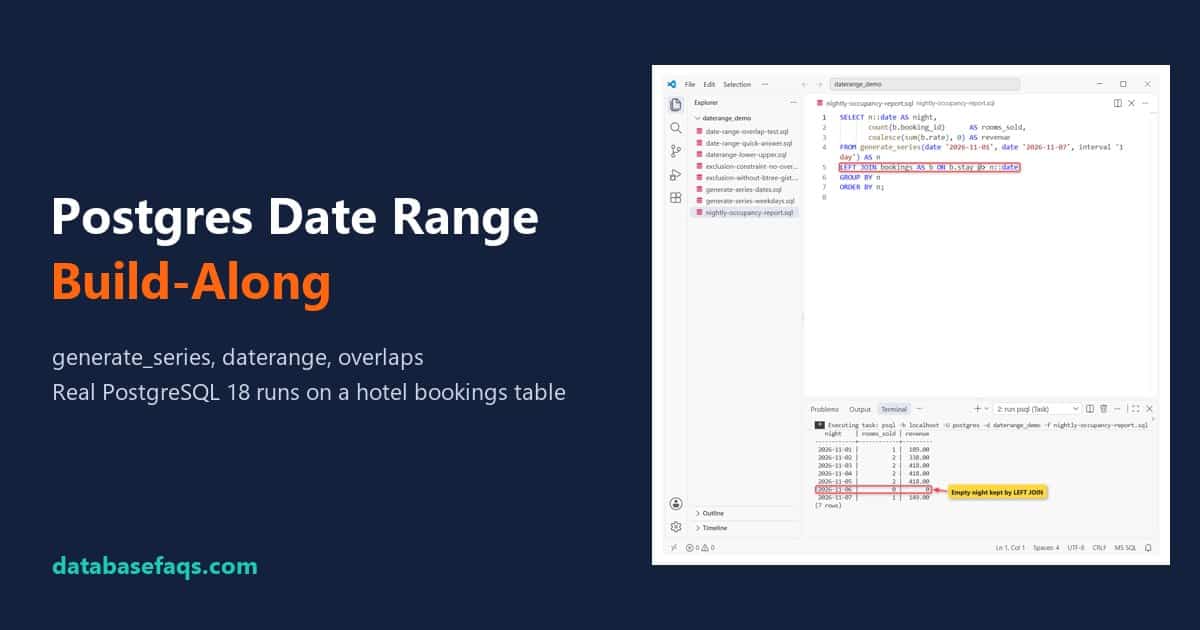The height and width of the screenshot is (630, 1200).
Task: Open the Manage gear icon
Action: pyautogui.click(x=676, y=527)
